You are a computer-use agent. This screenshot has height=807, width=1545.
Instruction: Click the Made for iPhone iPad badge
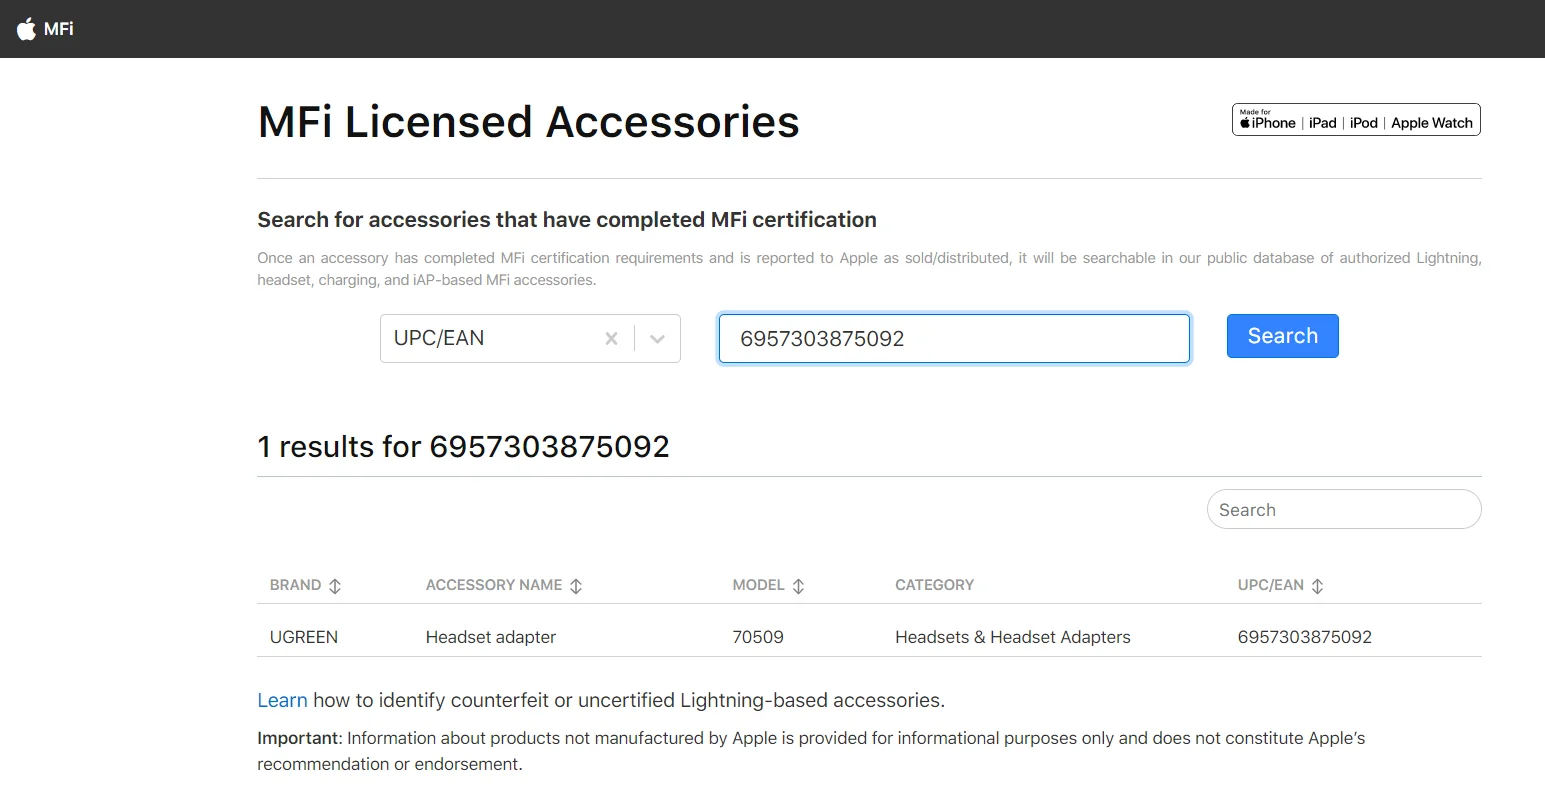1356,120
